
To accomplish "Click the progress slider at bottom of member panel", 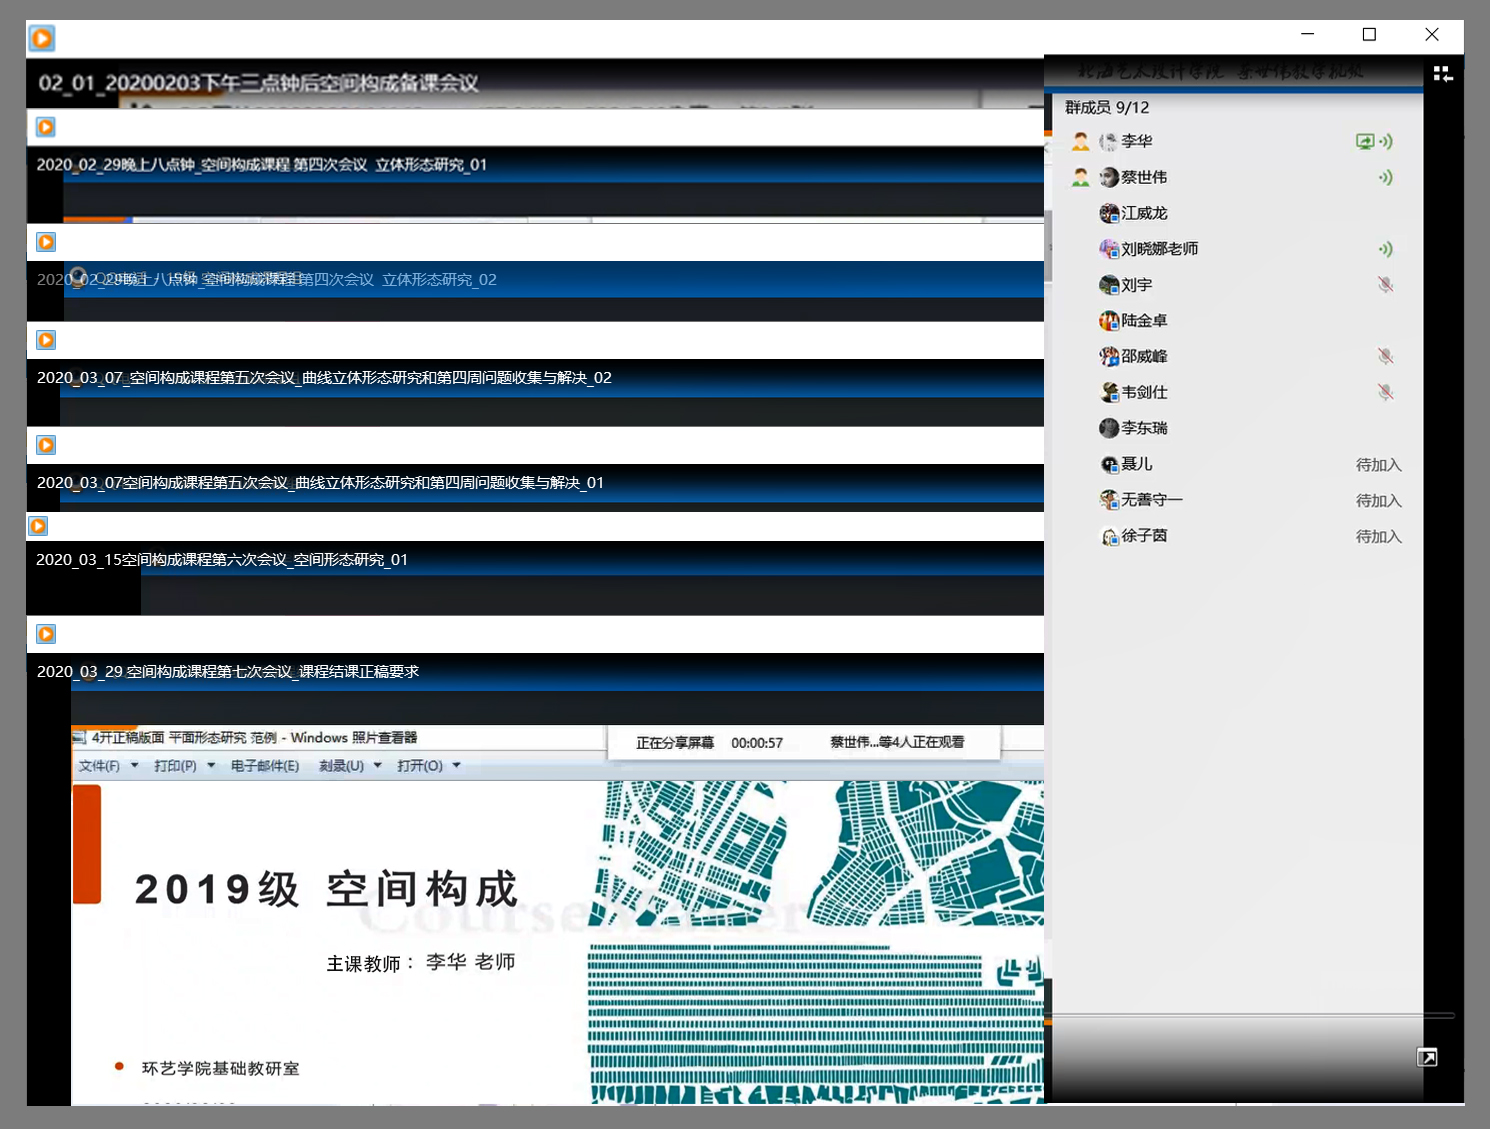I will tap(1250, 1016).
